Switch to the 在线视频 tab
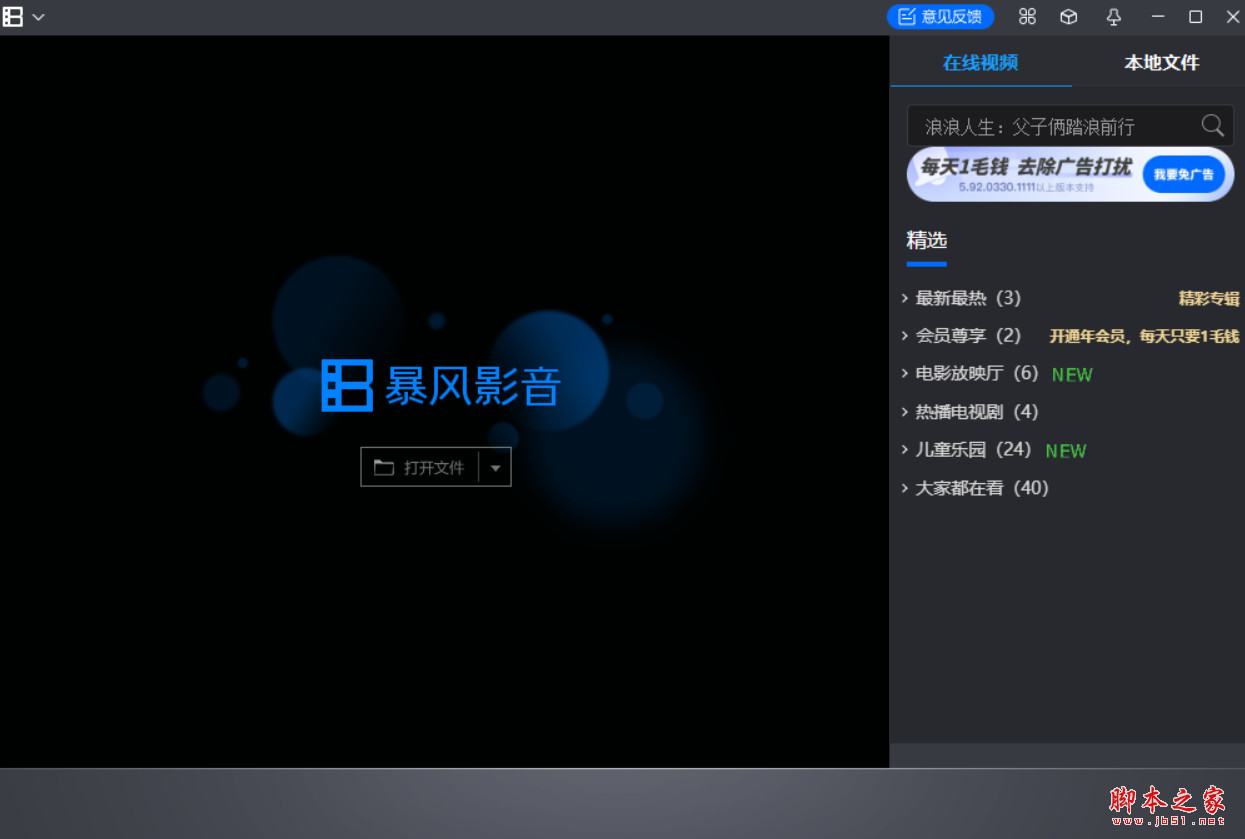 980,63
